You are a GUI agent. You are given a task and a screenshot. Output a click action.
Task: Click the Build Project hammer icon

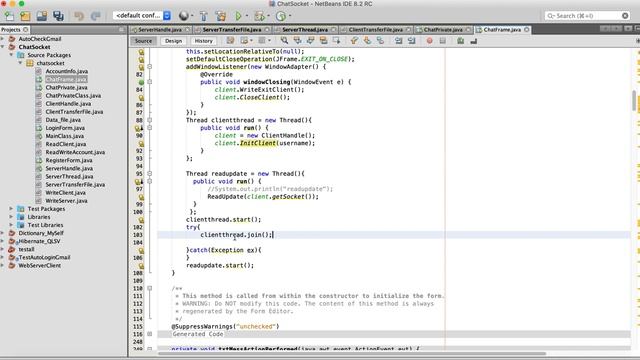coord(204,16)
